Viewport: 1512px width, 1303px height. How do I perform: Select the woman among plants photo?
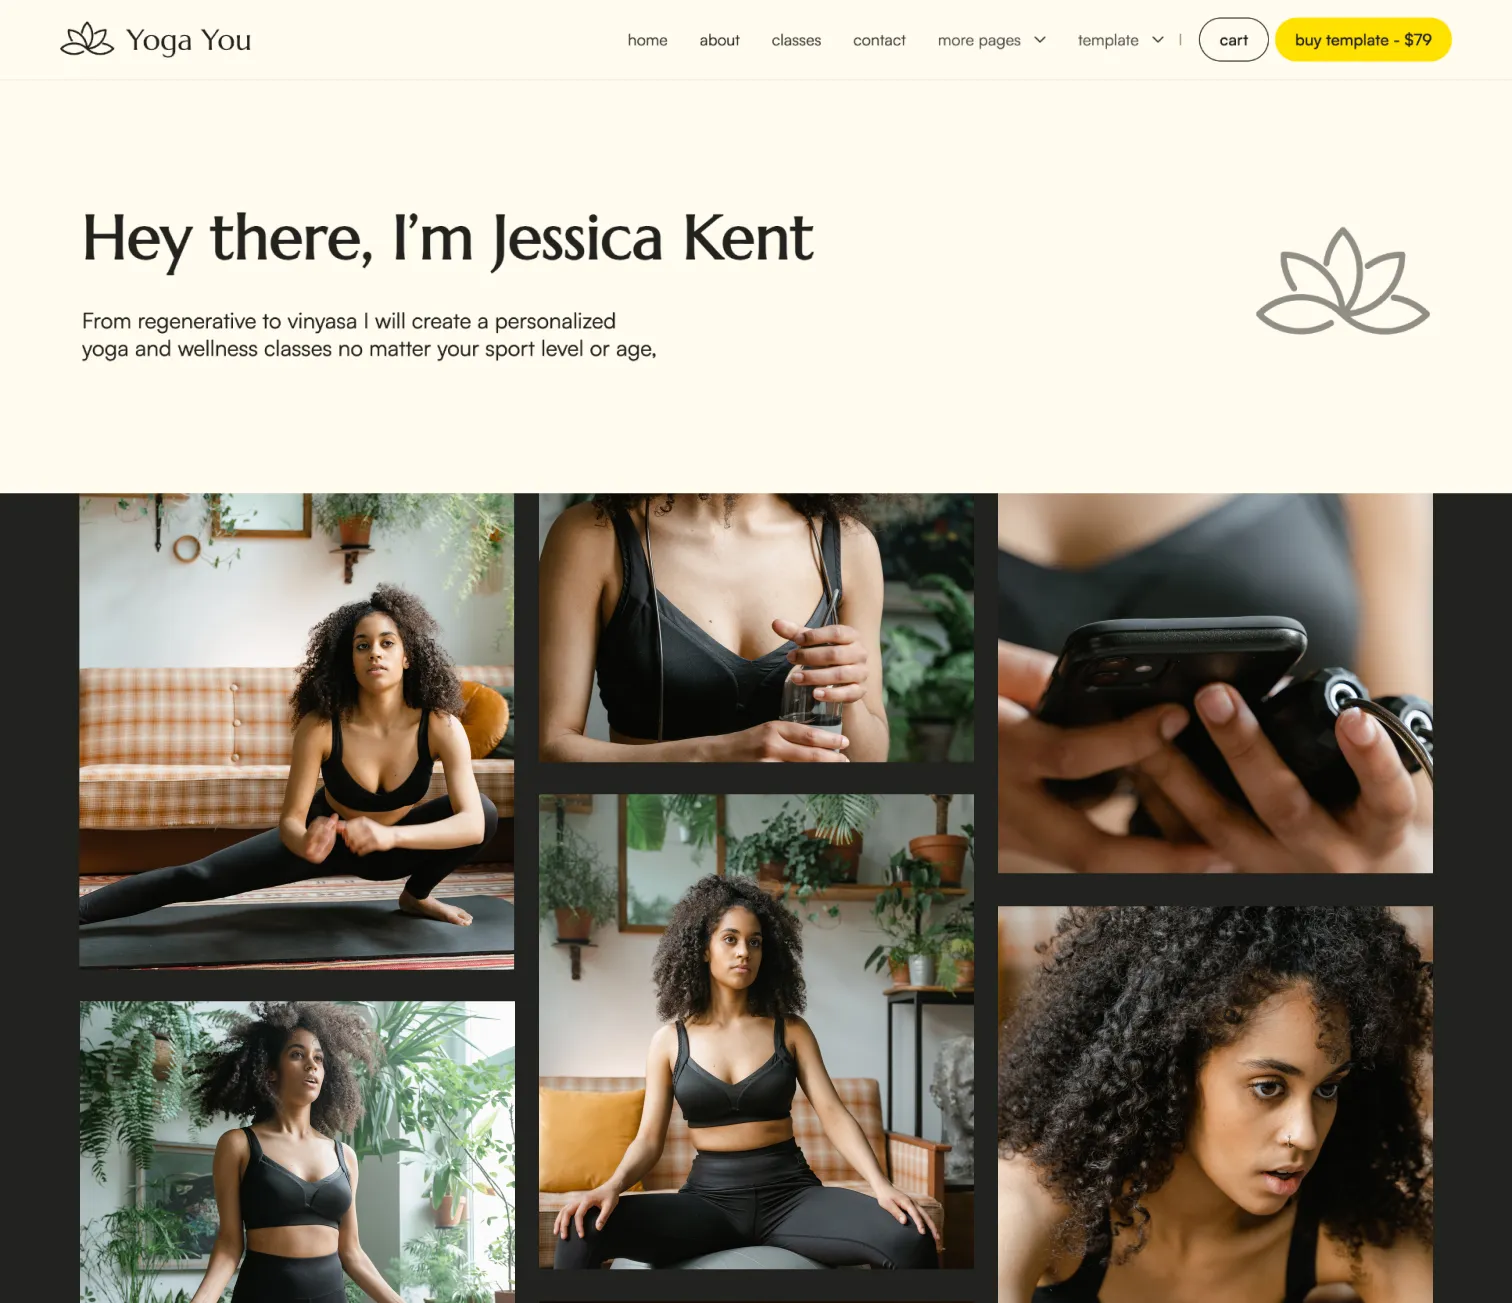point(297,1152)
